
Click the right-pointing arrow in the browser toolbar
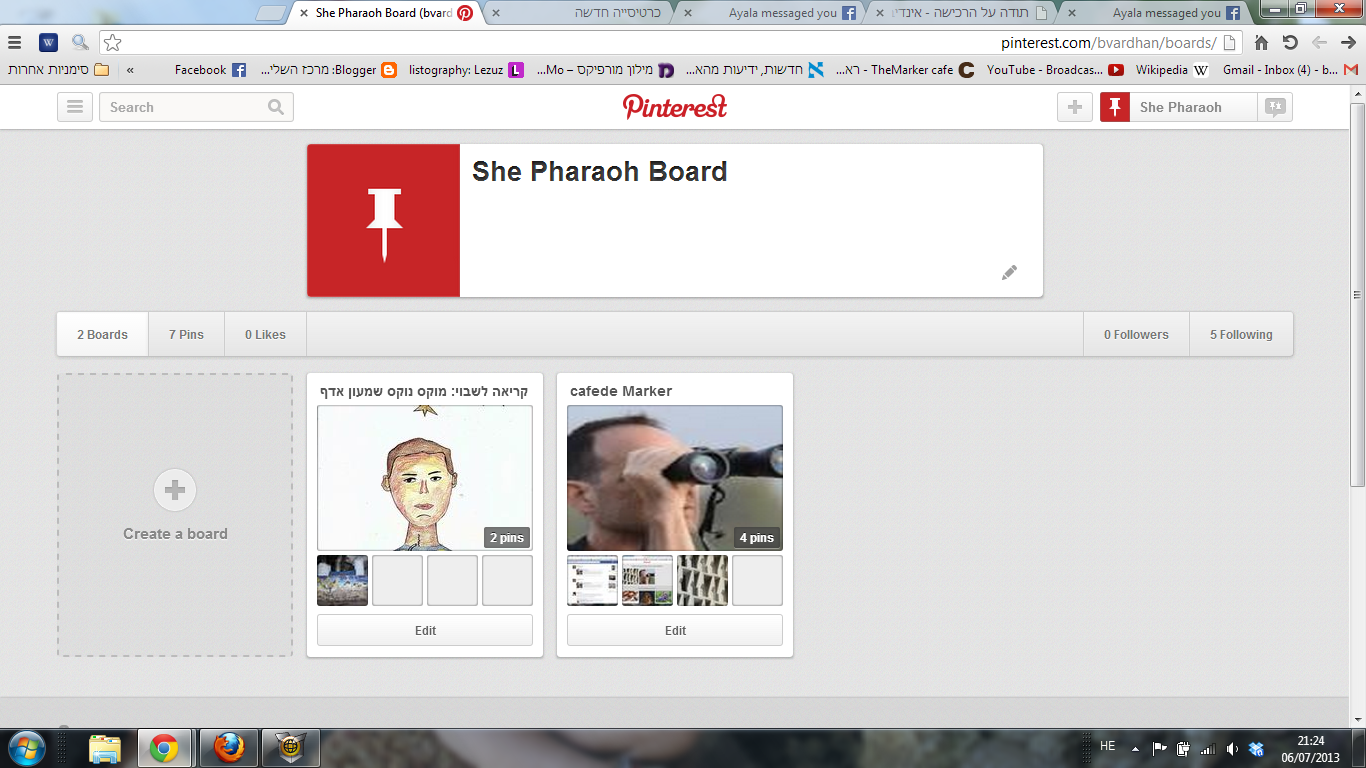coord(1348,43)
